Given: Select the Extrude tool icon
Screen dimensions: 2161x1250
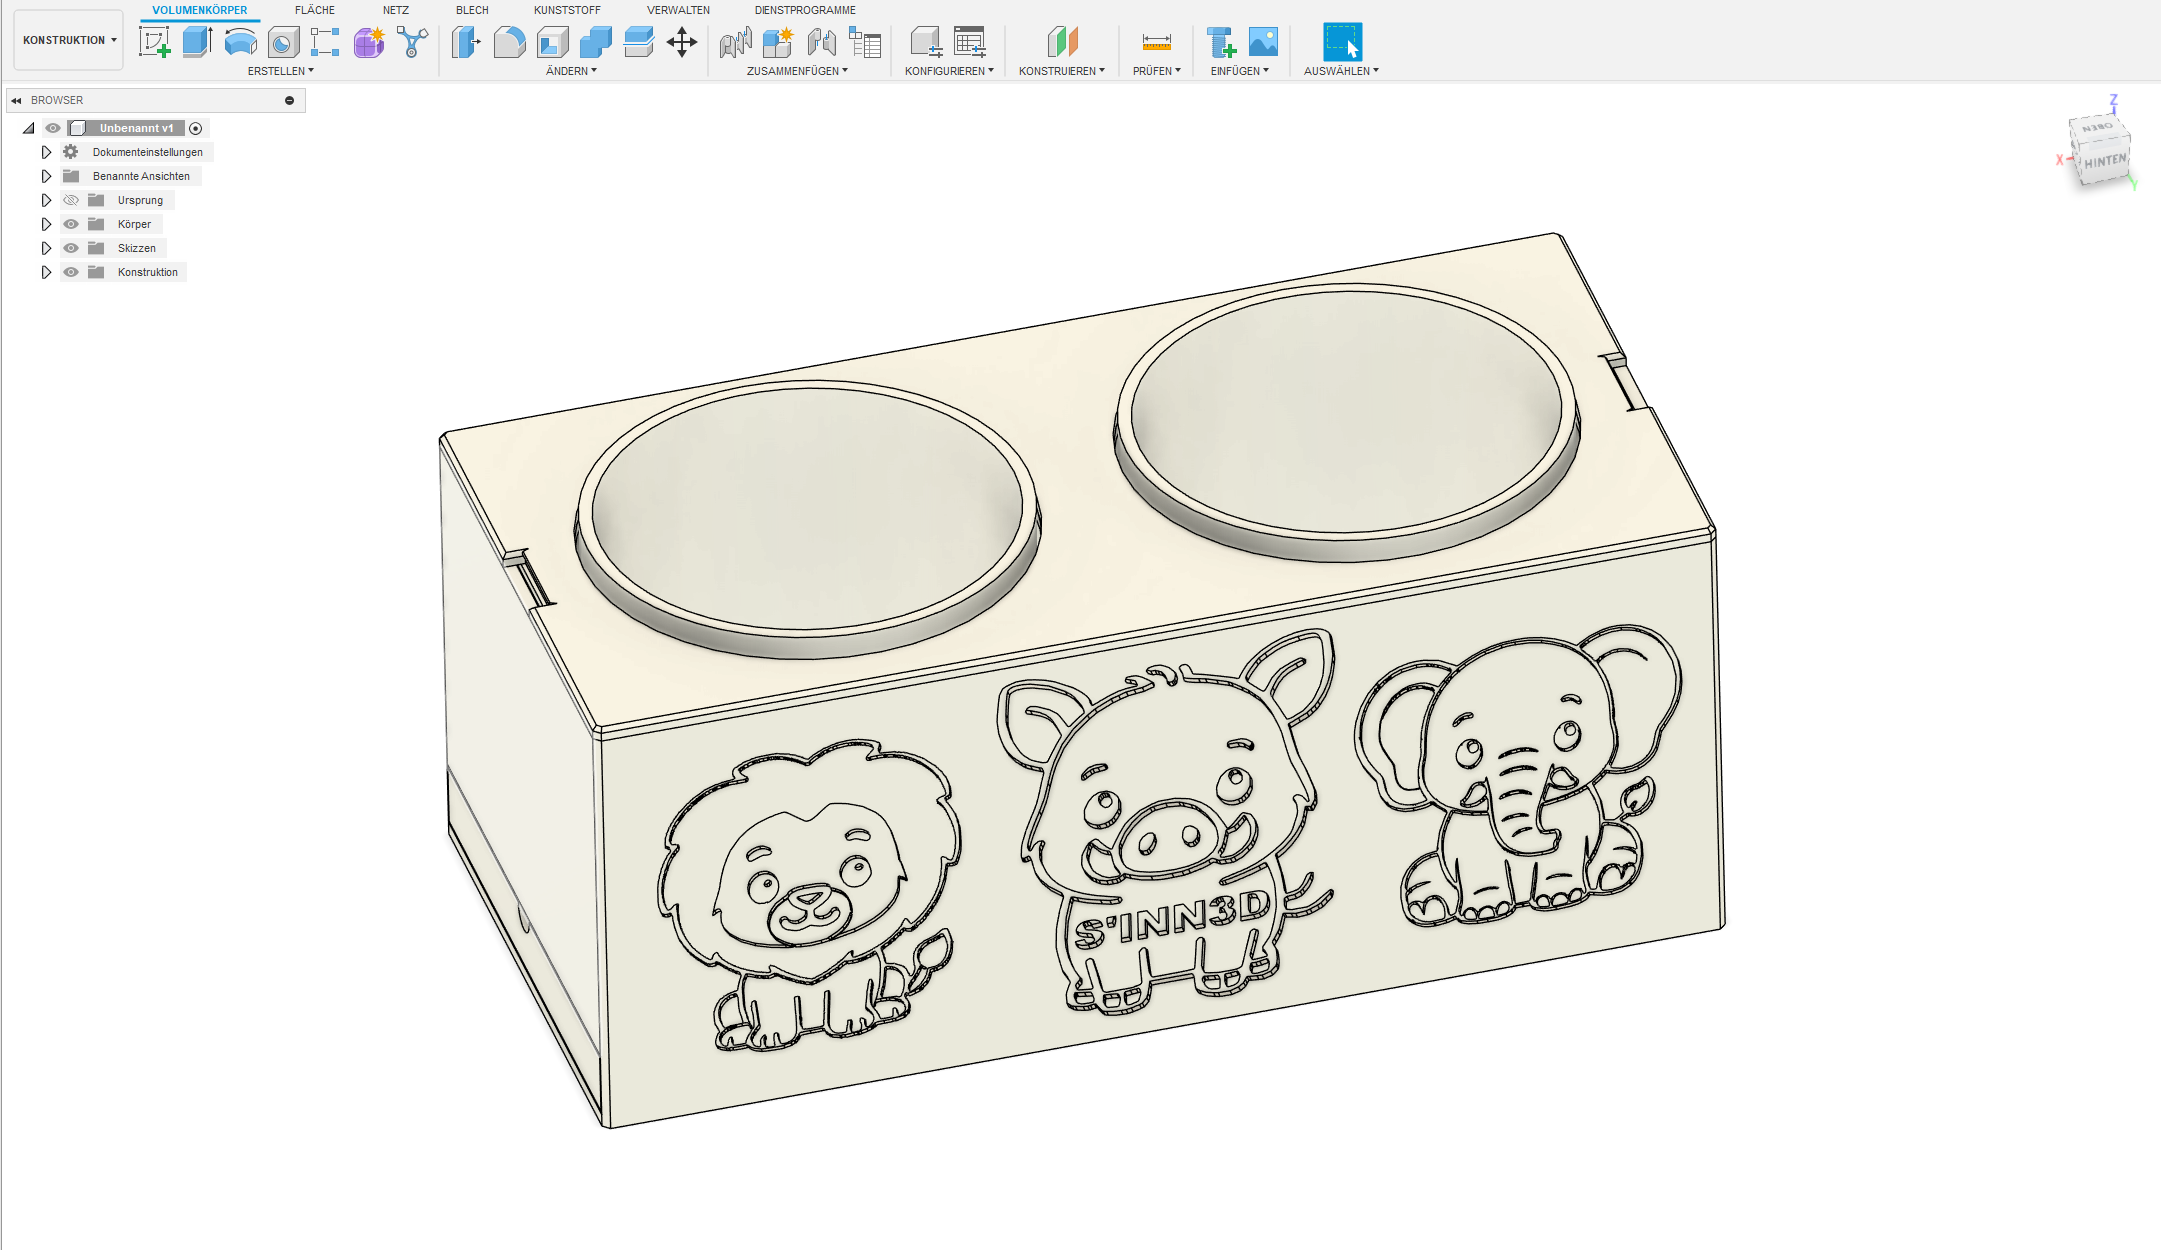Looking at the screenshot, I should point(197,42).
